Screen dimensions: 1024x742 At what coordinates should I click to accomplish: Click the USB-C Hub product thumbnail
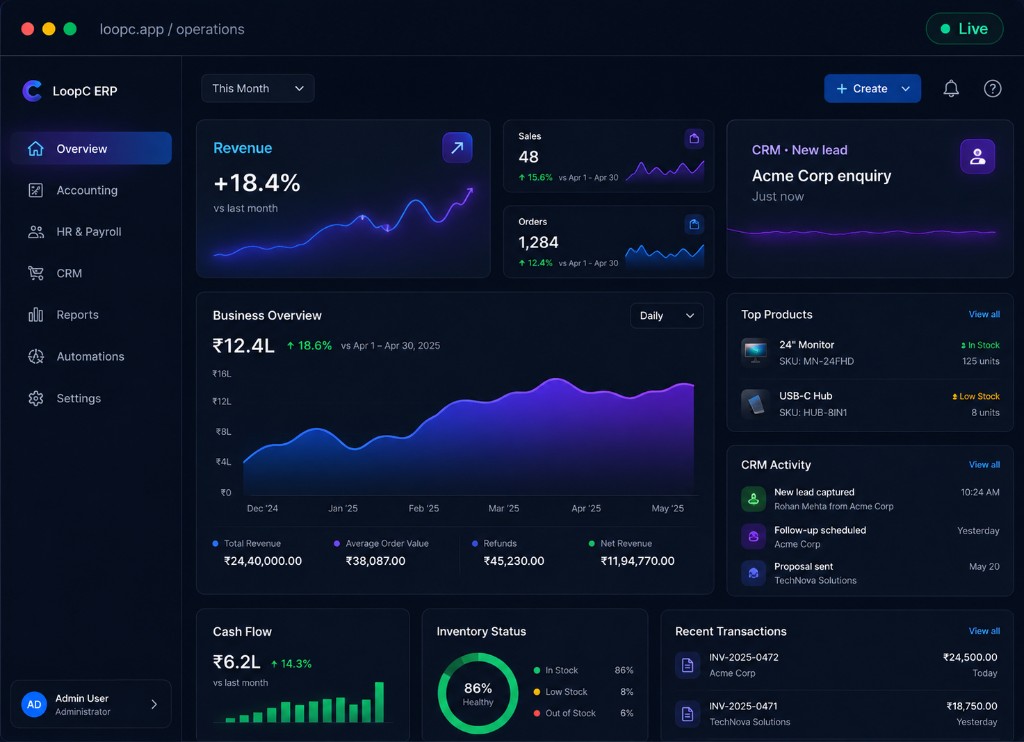tap(755, 404)
